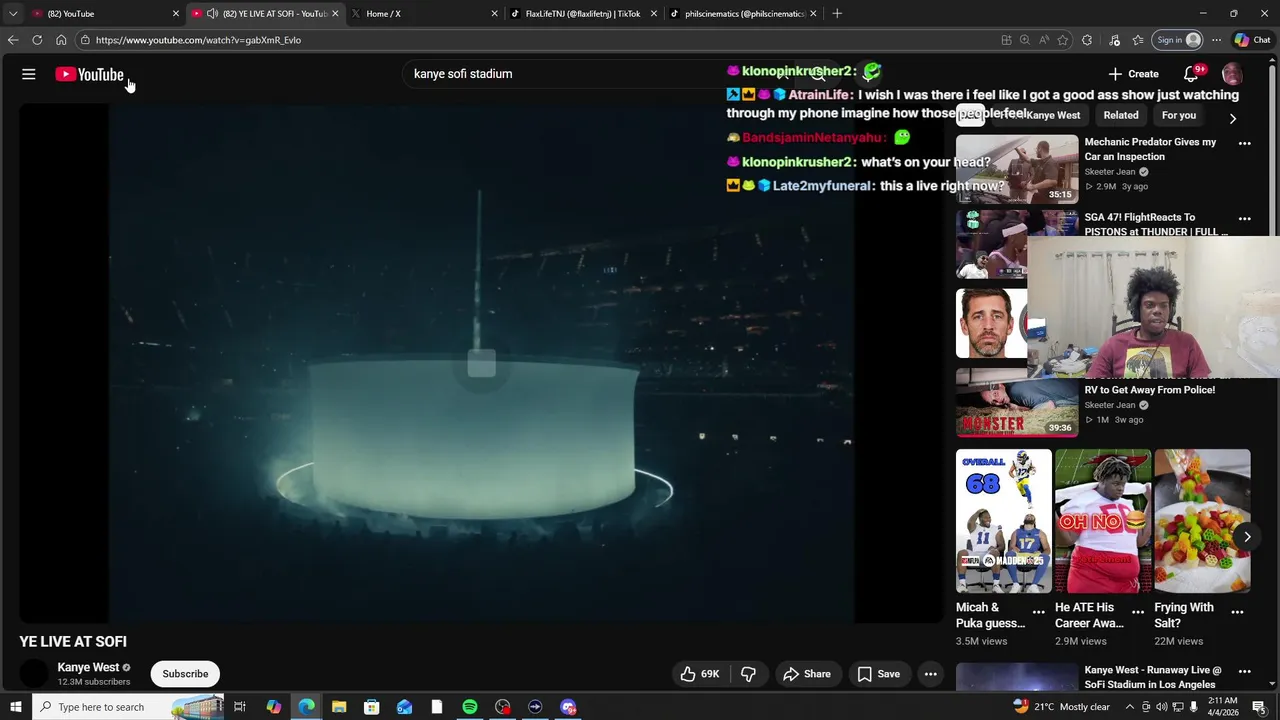Image resolution: width=1280 pixels, height=720 pixels.
Task: Open Microsoft Store from the taskbar
Action: click(x=371, y=707)
